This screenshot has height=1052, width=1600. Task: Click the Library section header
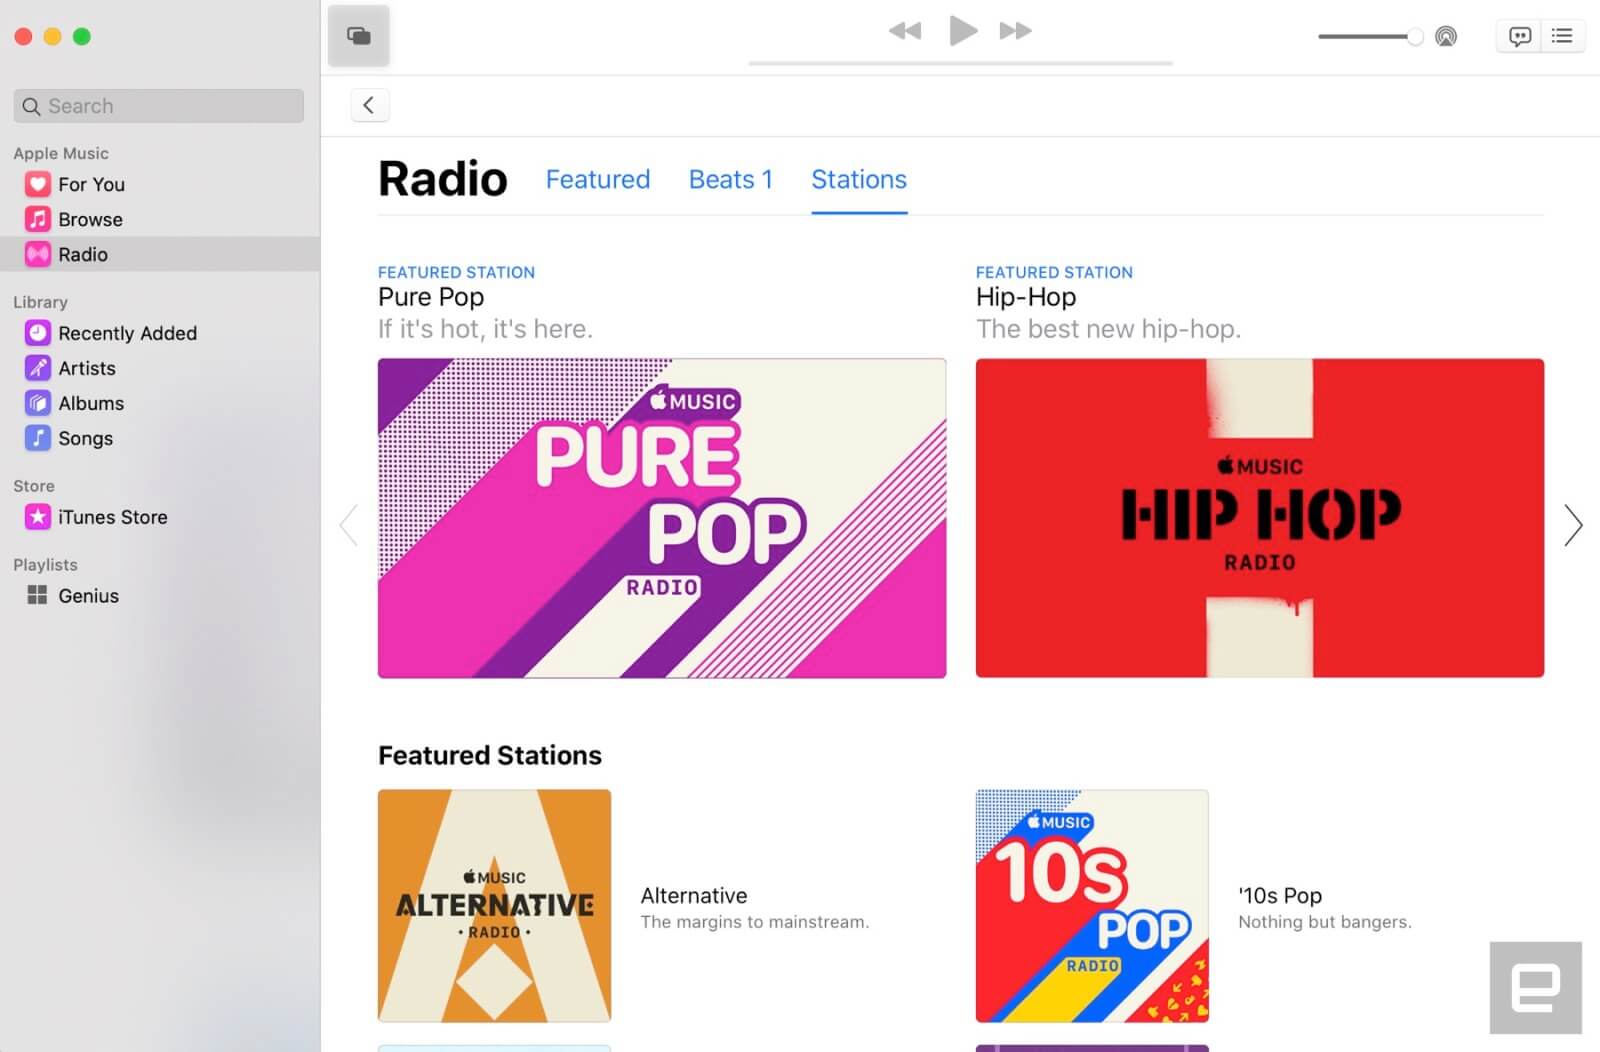pyautogui.click(x=40, y=302)
